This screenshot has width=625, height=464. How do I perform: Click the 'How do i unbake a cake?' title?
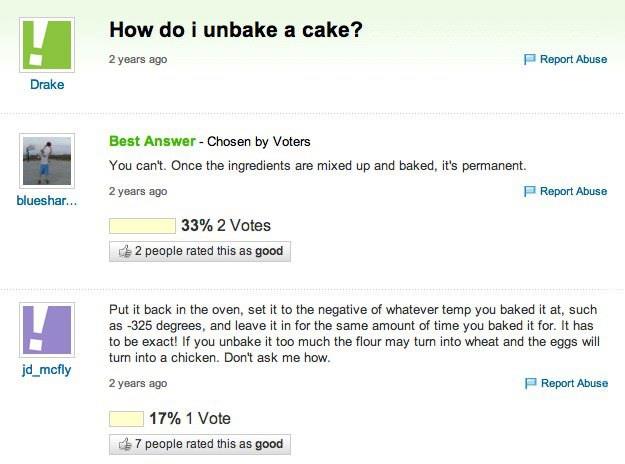coord(236,29)
